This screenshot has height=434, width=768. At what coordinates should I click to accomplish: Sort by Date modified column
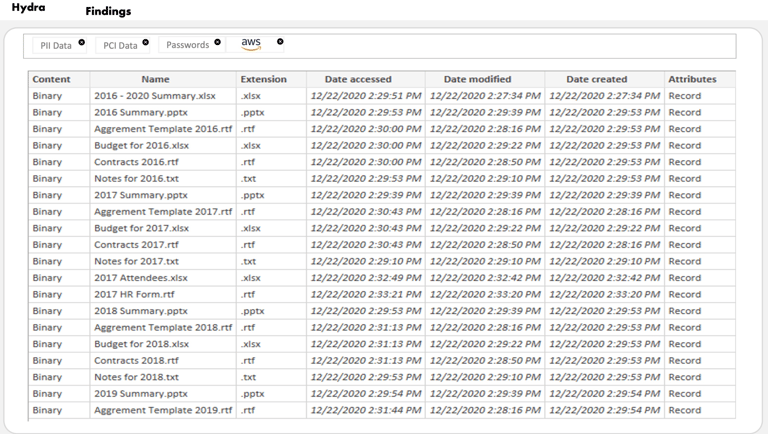coord(485,79)
